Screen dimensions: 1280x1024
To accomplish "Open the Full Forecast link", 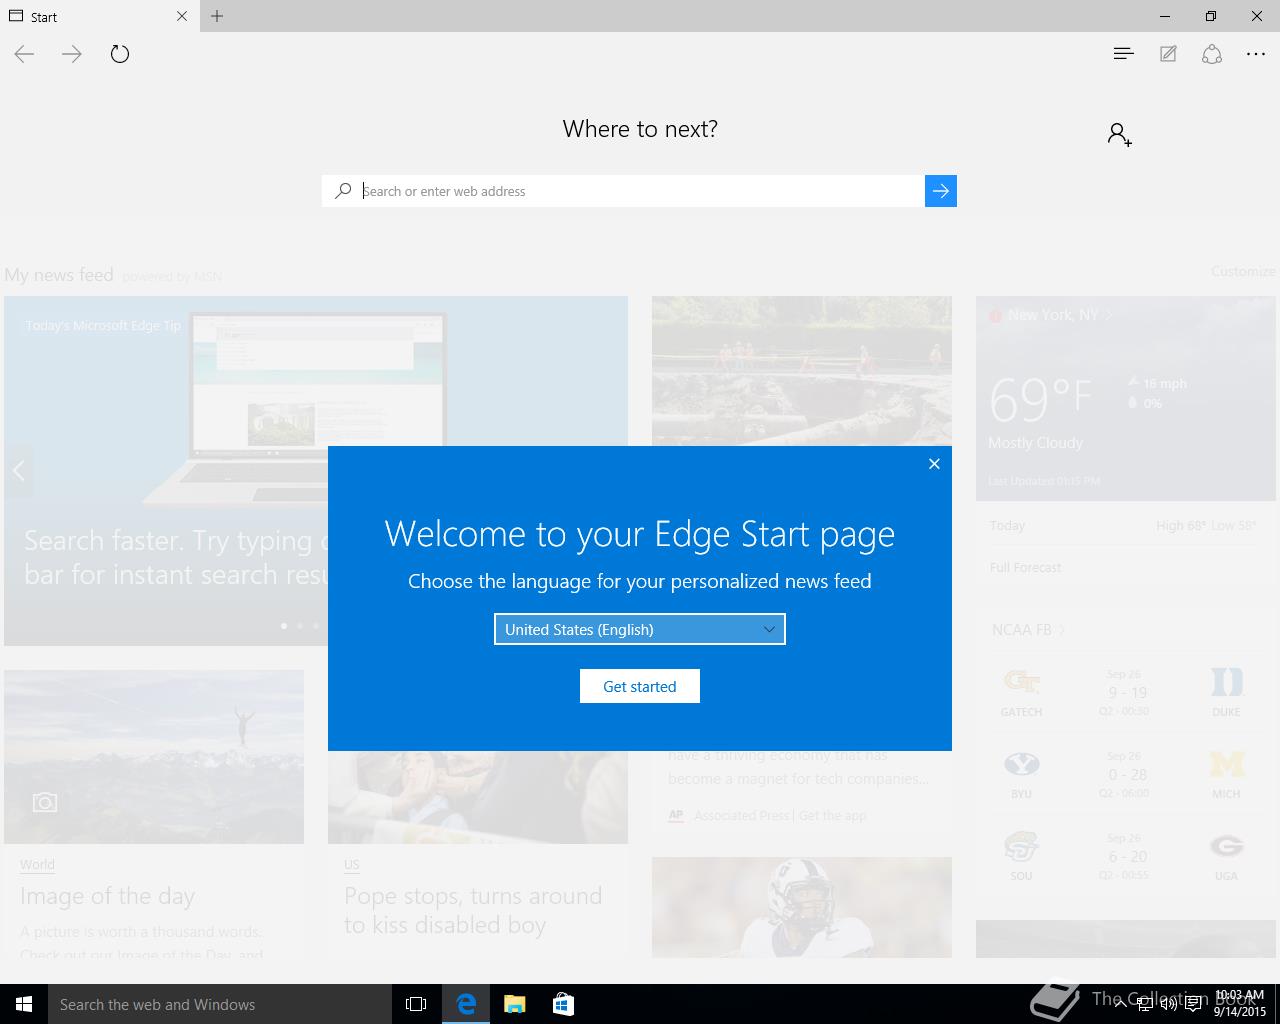I will (1025, 567).
